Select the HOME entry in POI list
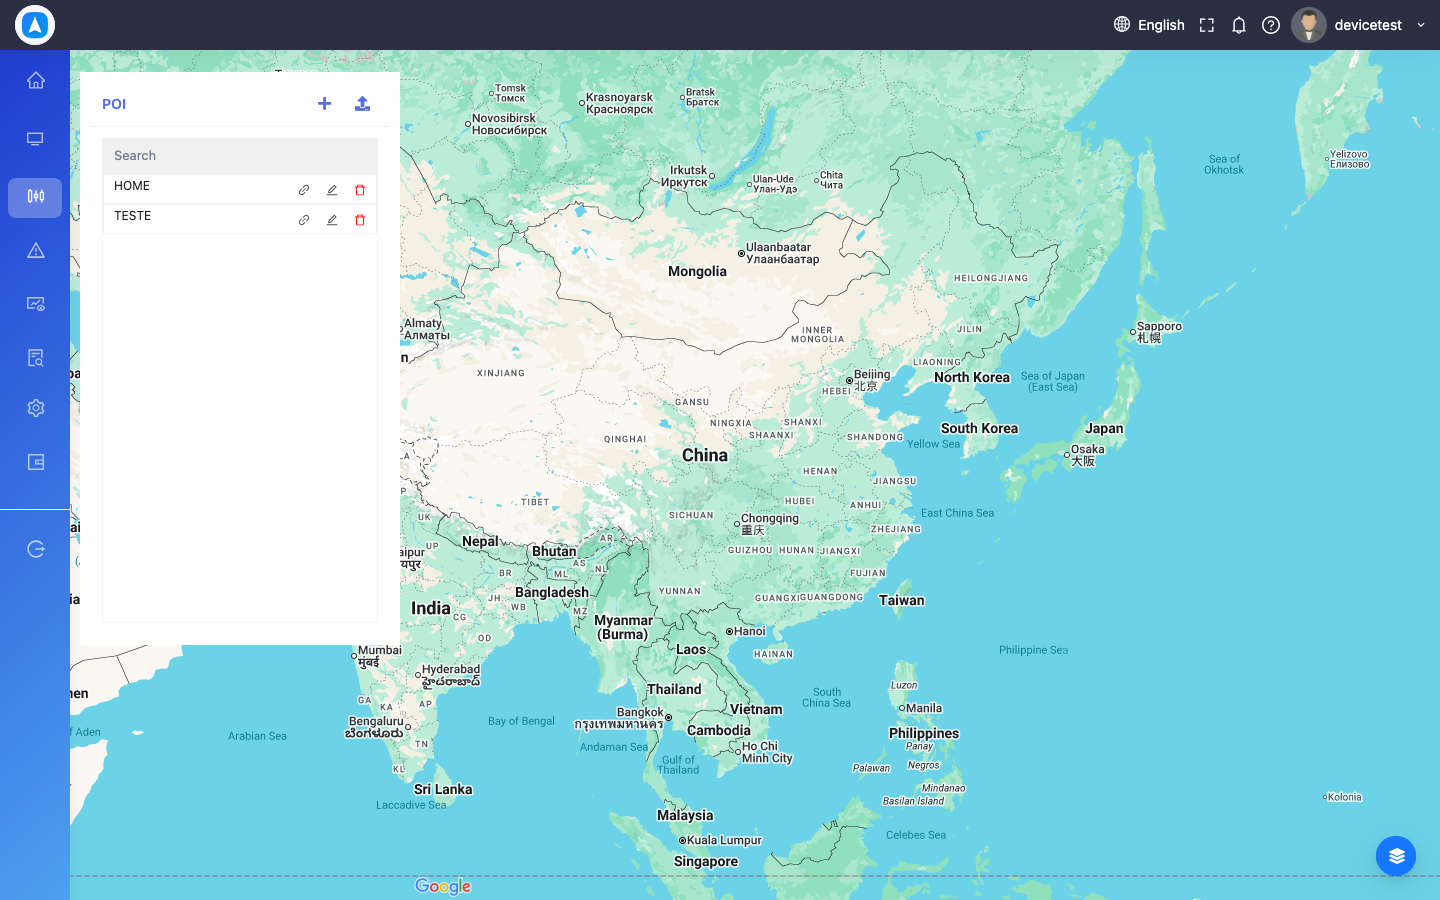Image resolution: width=1440 pixels, height=900 pixels. 240,189
